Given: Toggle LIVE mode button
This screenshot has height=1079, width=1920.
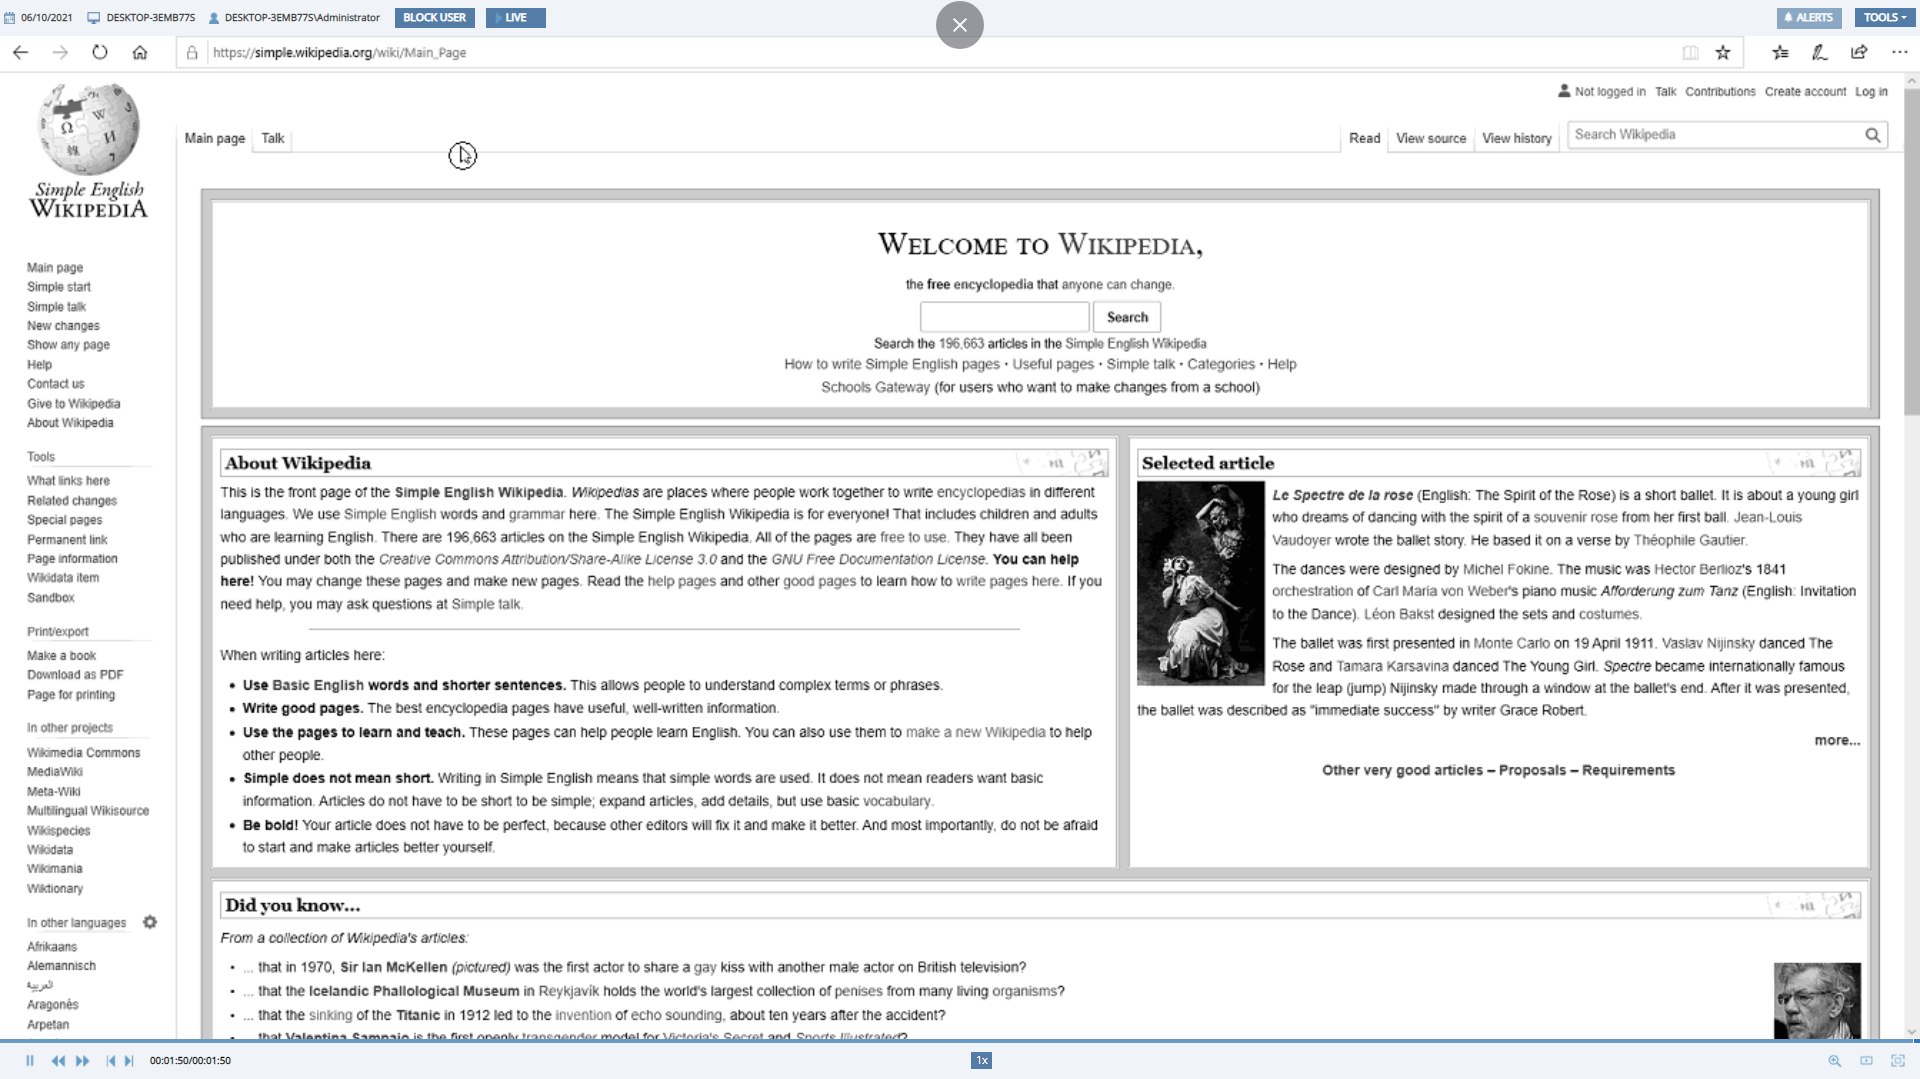Looking at the screenshot, I should click(x=515, y=18).
